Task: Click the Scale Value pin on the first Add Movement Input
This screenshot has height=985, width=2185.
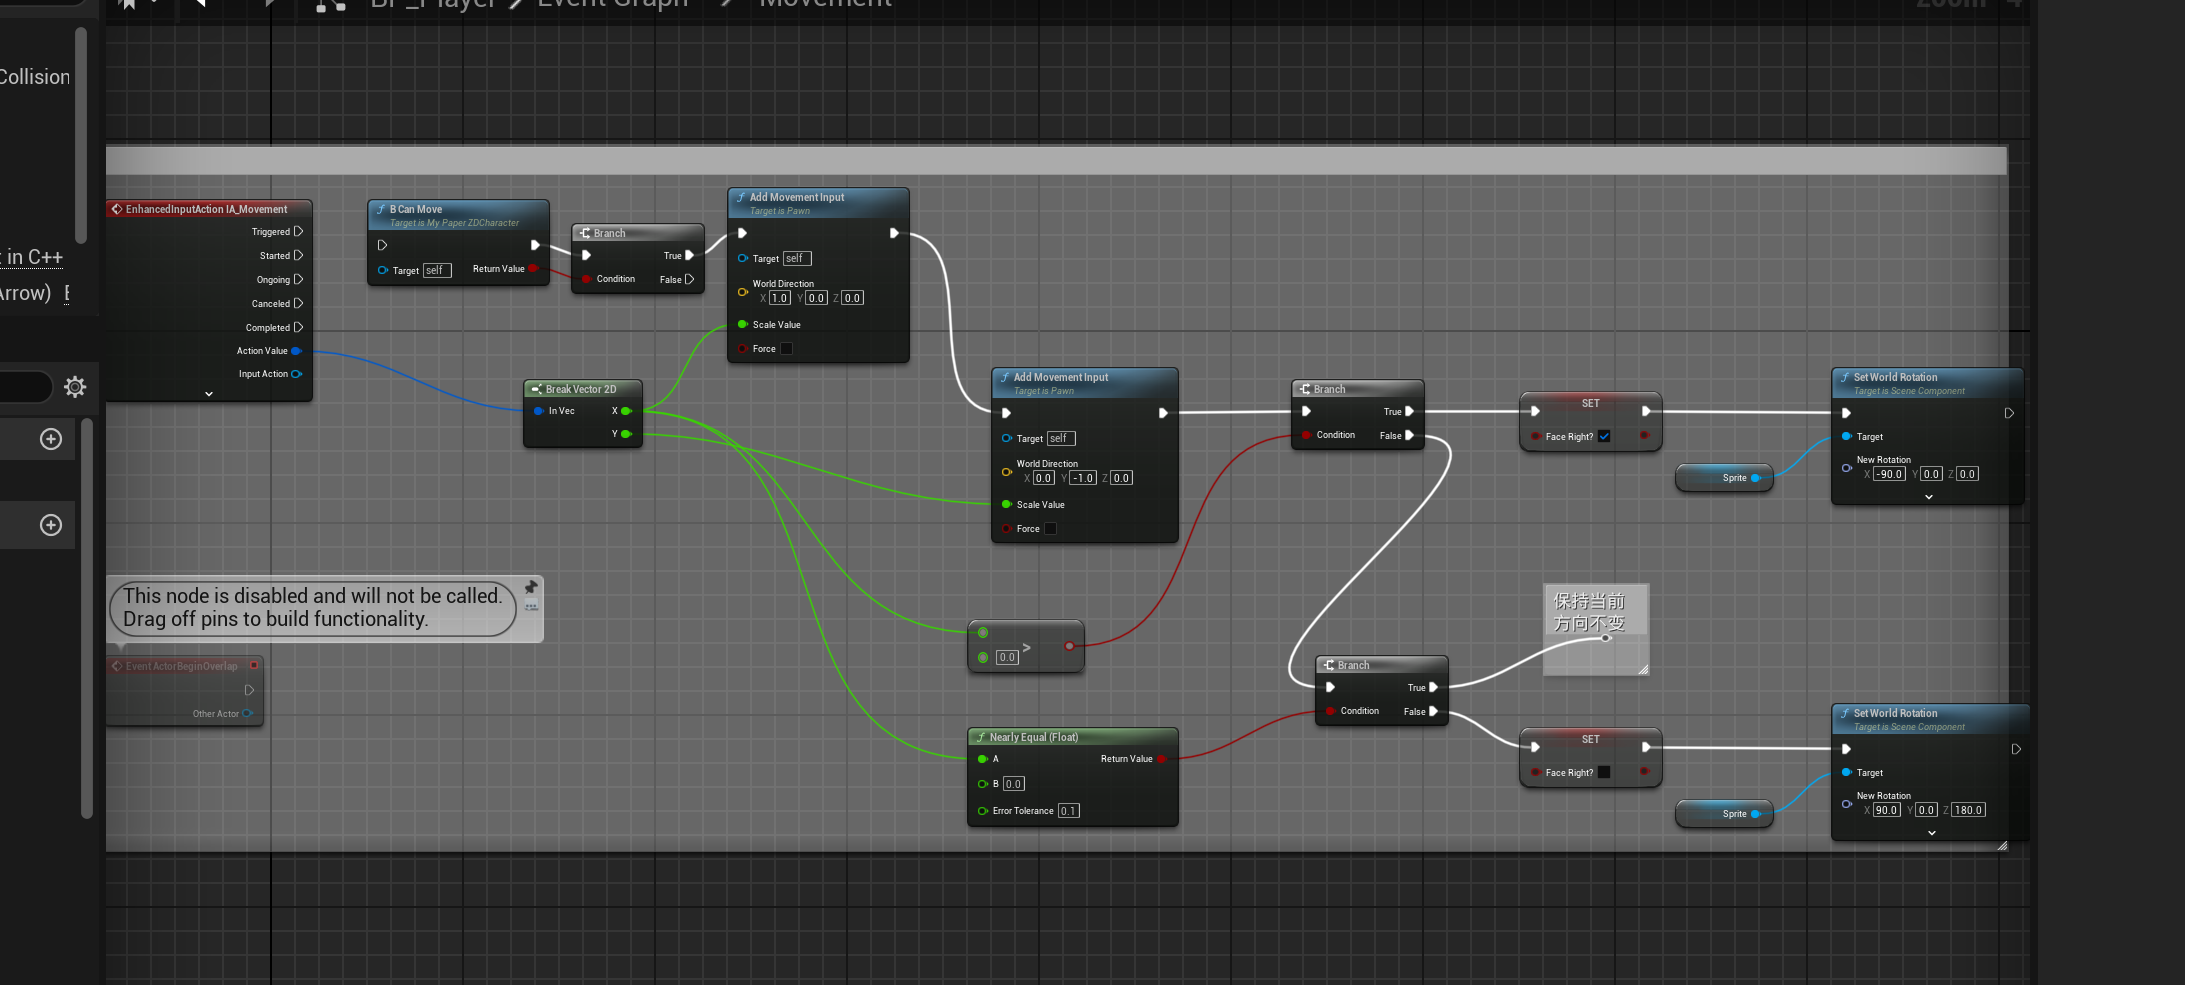Action: (x=743, y=324)
